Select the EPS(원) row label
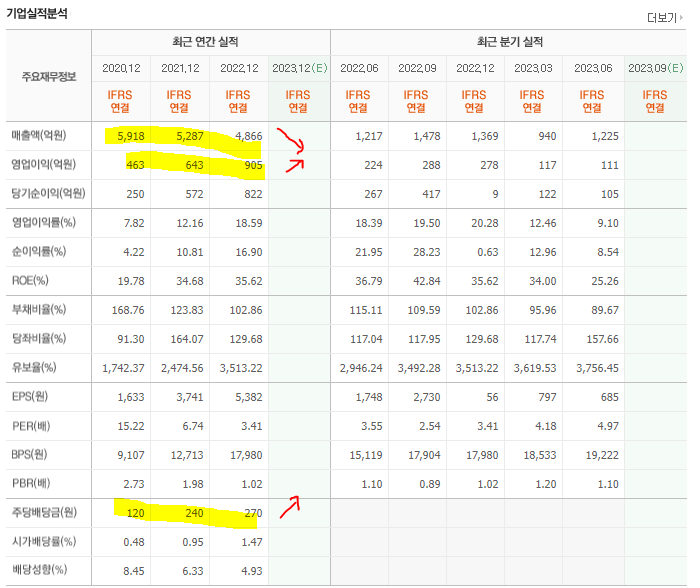 click(x=29, y=396)
